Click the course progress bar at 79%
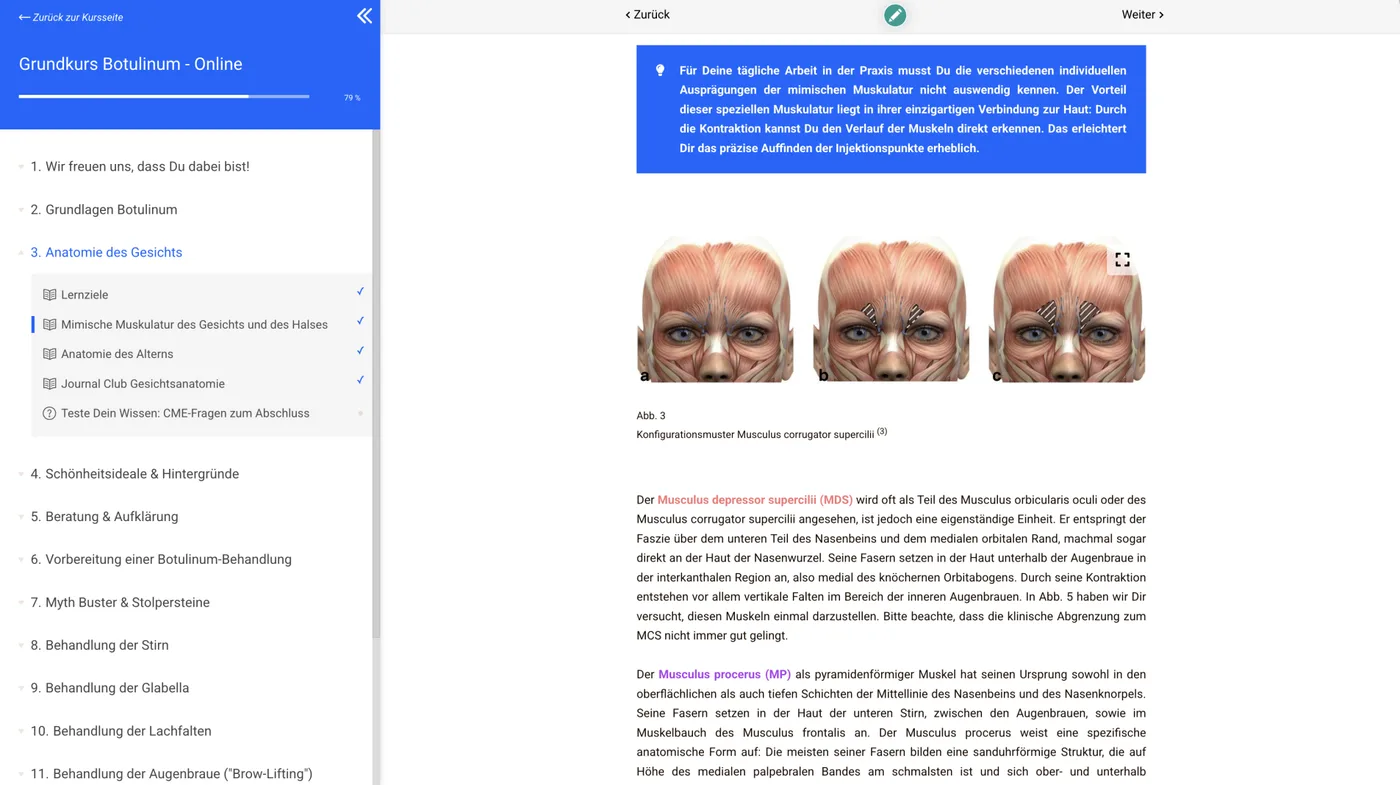 164,97
